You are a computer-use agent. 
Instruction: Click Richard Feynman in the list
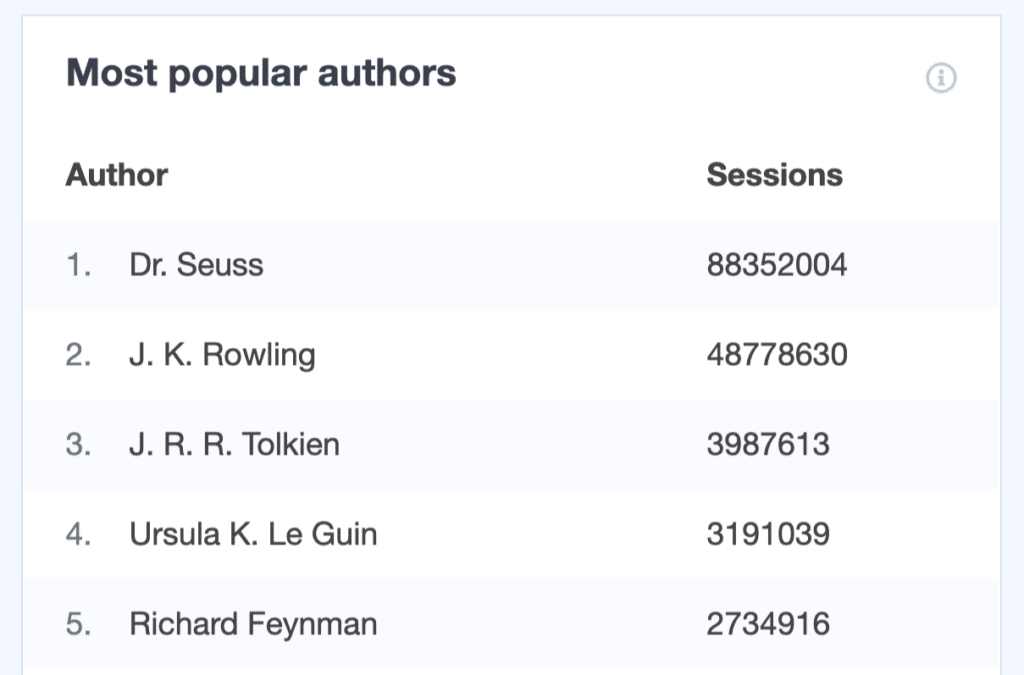[x=252, y=623]
